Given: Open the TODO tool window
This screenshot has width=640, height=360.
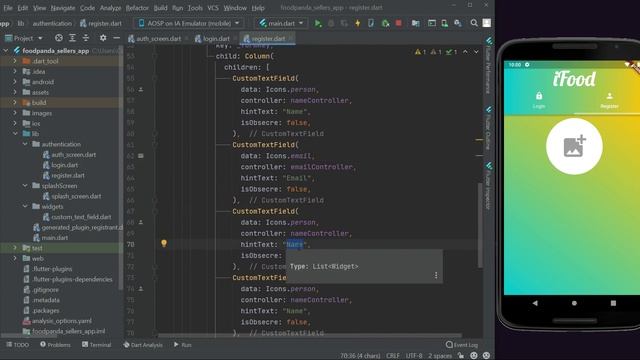Looking at the screenshot, I should coord(17,345).
